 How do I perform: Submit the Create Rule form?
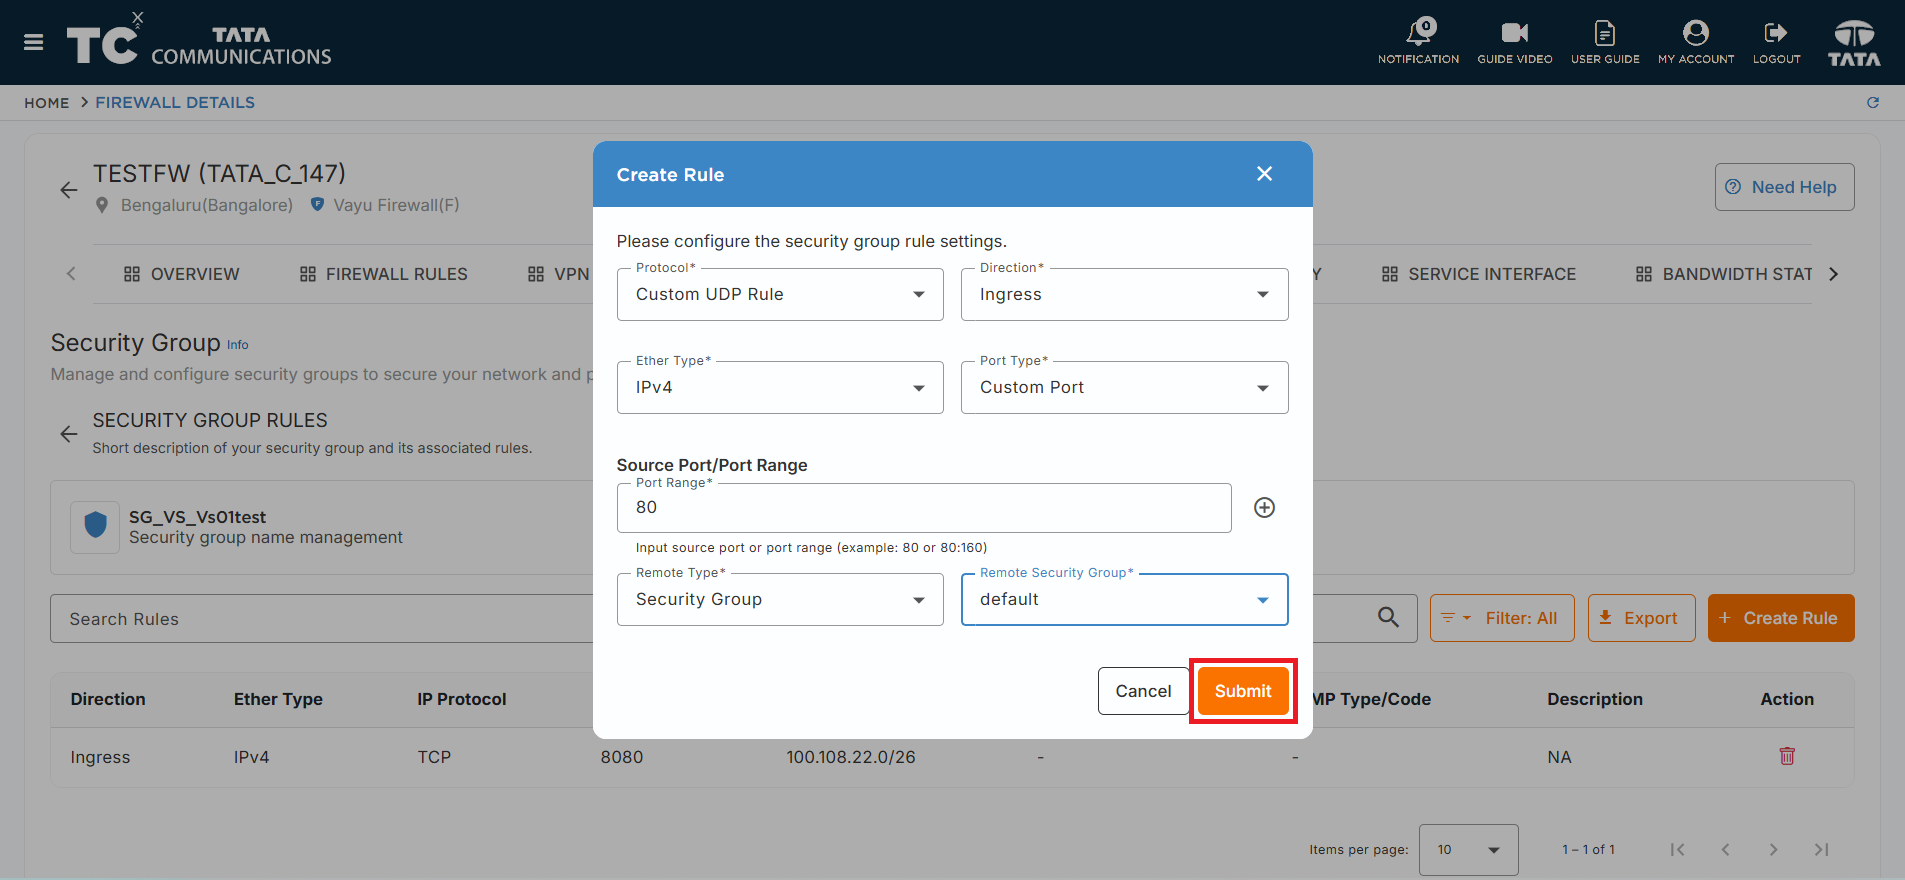[1243, 691]
